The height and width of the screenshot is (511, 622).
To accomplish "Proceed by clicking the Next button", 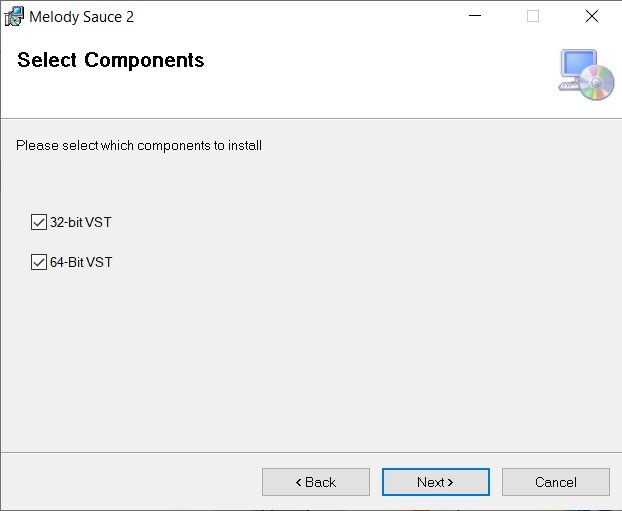I will 435,482.
